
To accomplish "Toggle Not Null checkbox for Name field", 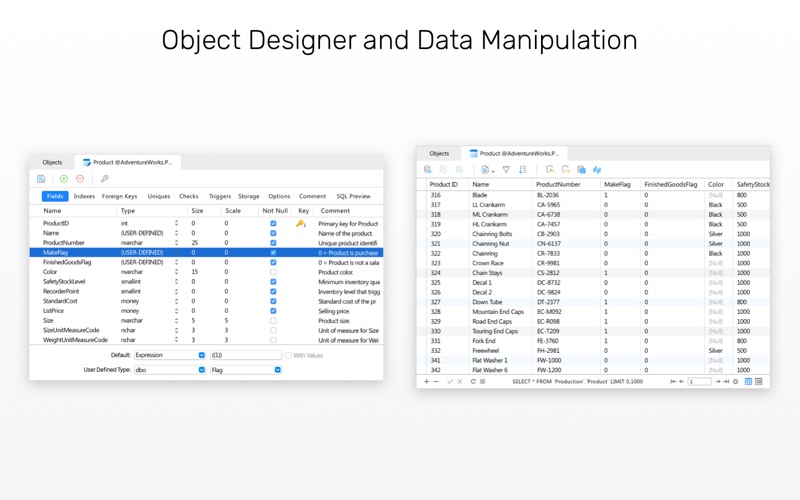I will coord(273,233).
